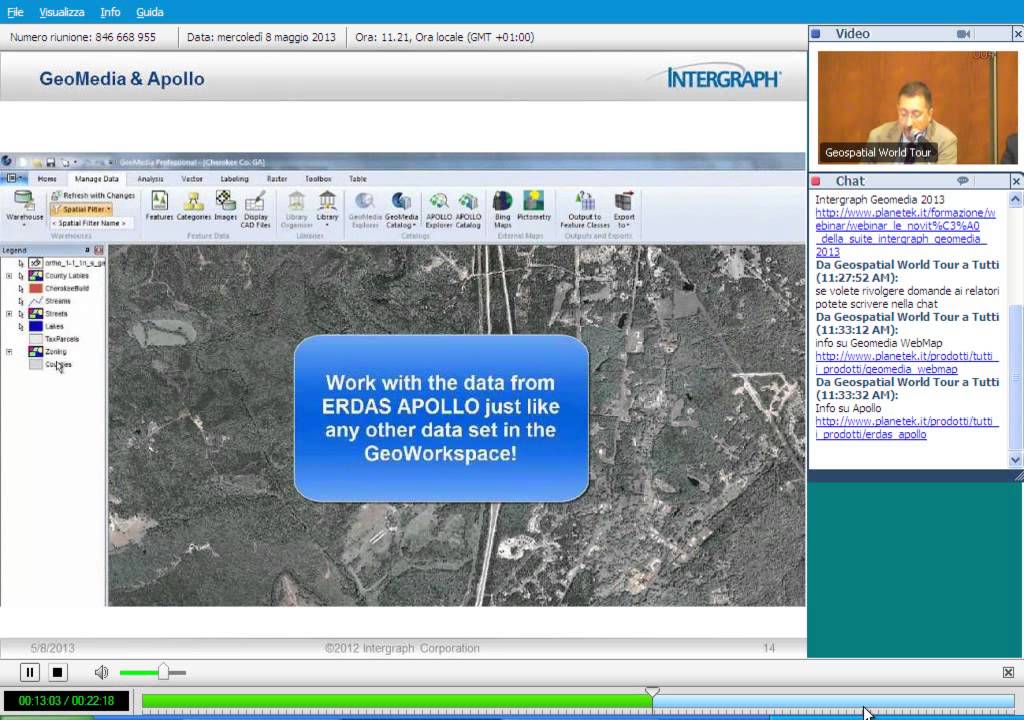Image resolution: width=1024 pixels, height=720 pixels.
Task: Open the Warehouse tool in the ribbon
Action: point(24,206)
